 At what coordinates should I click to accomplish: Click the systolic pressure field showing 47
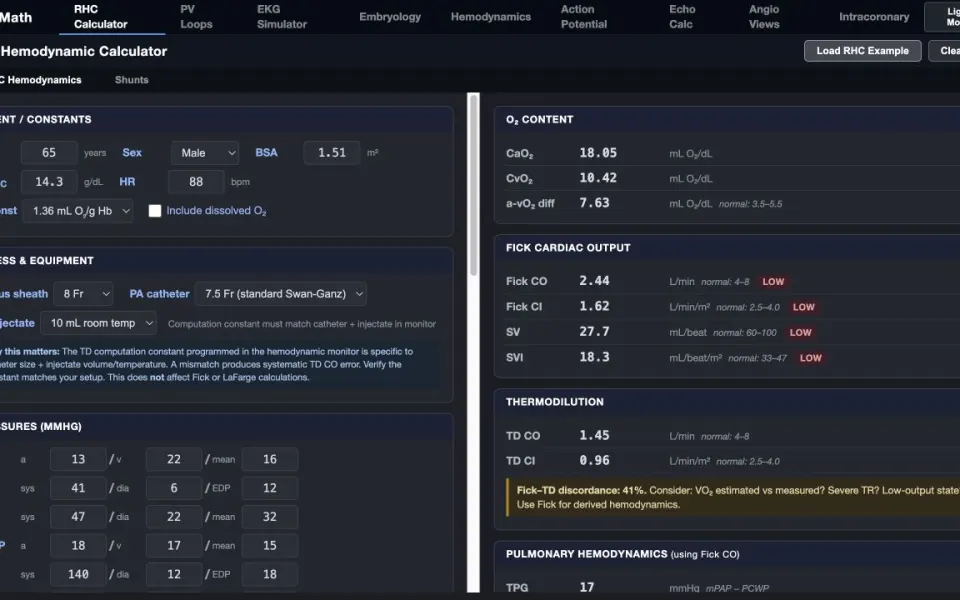(x=78, y=517)
